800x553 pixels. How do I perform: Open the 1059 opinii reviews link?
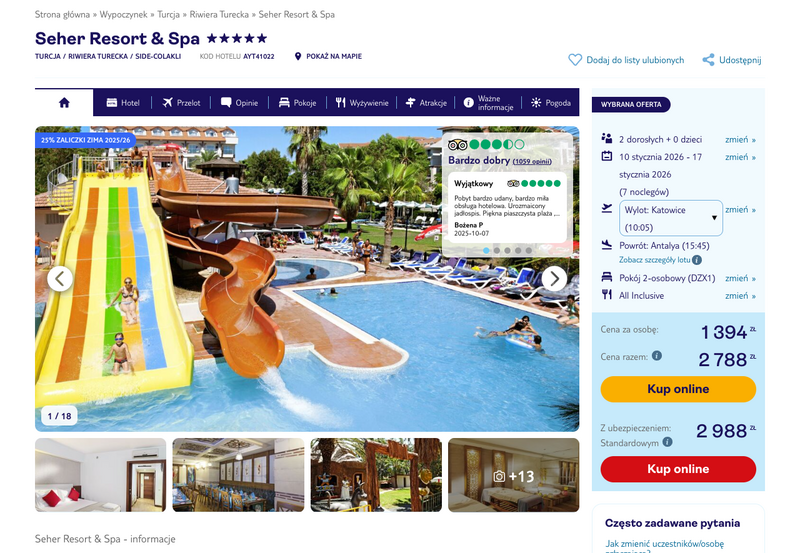tap(532, 161)
